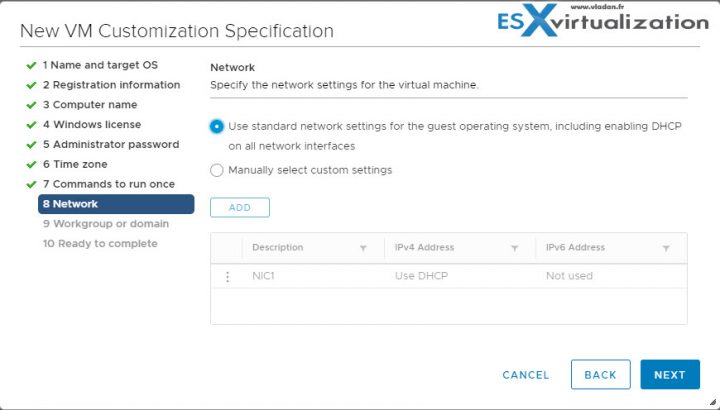Screen dimensions: 720x410
Task: Go to step 1 Name and target OS
Action: (x=100, y=65)
